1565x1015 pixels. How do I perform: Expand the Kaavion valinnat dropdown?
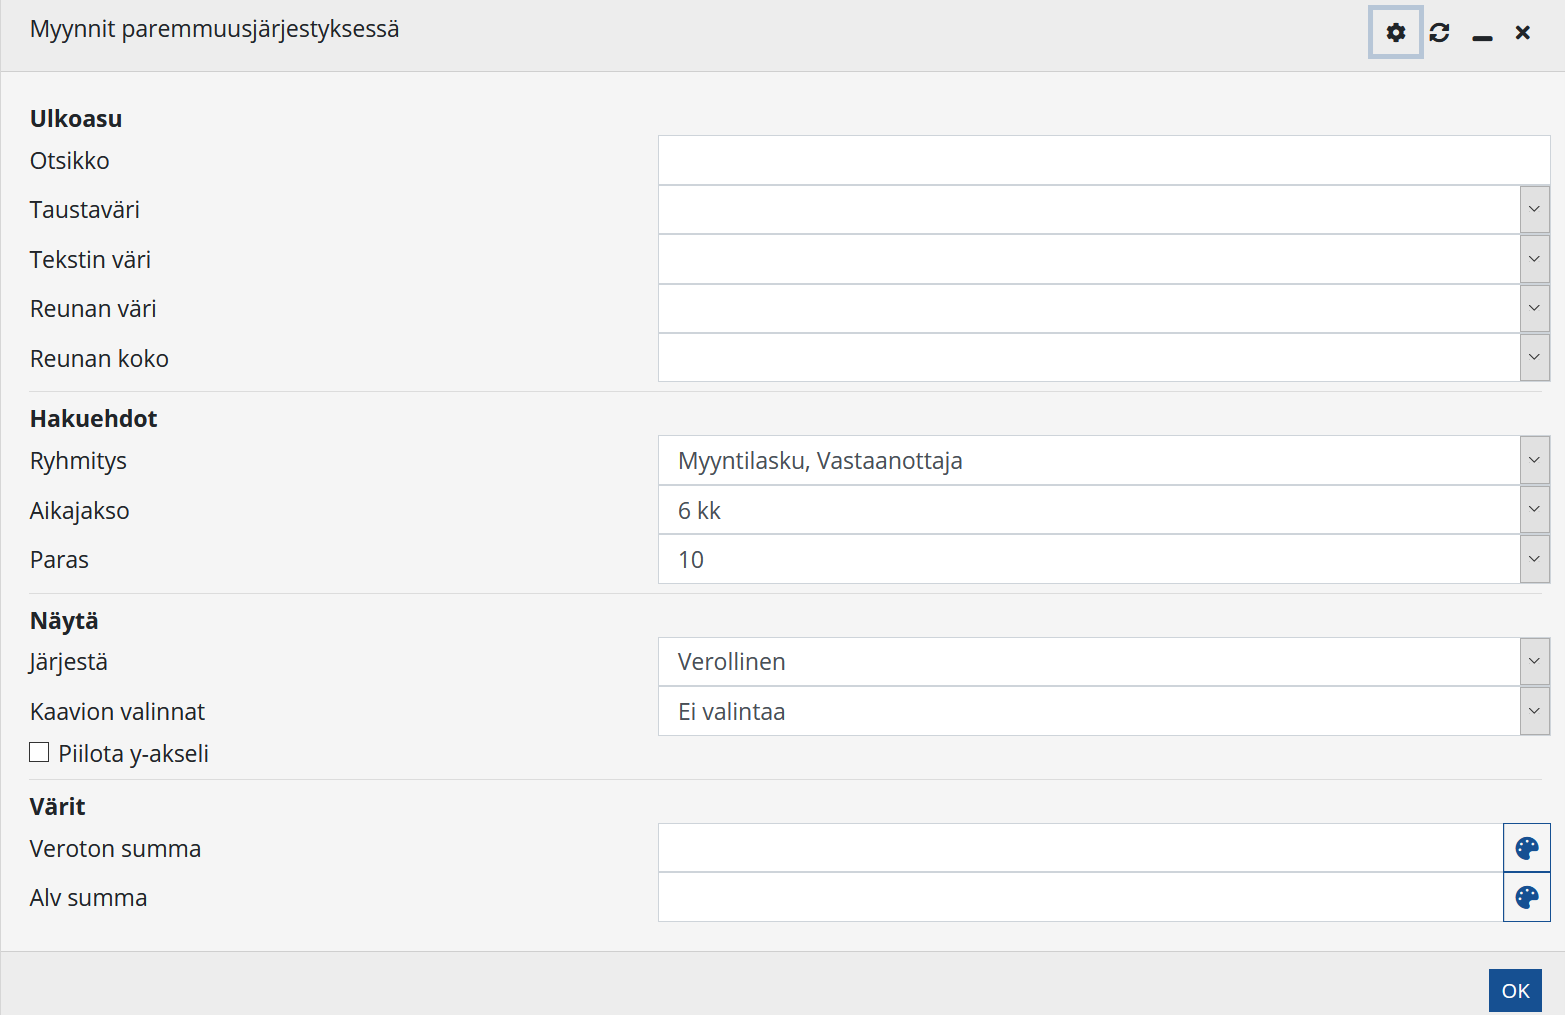tap(1534, 711)
